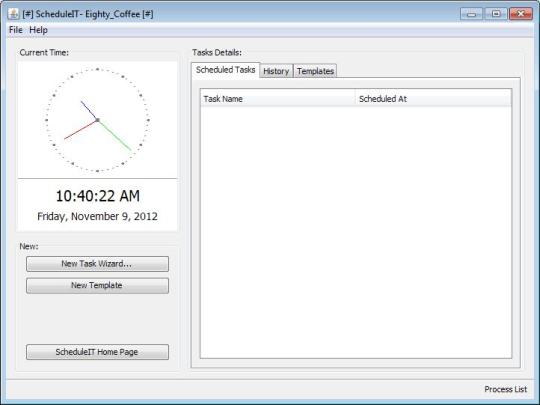Switch to the Templates tab
This screenshot has height=405, width=540.
[315, 71]
